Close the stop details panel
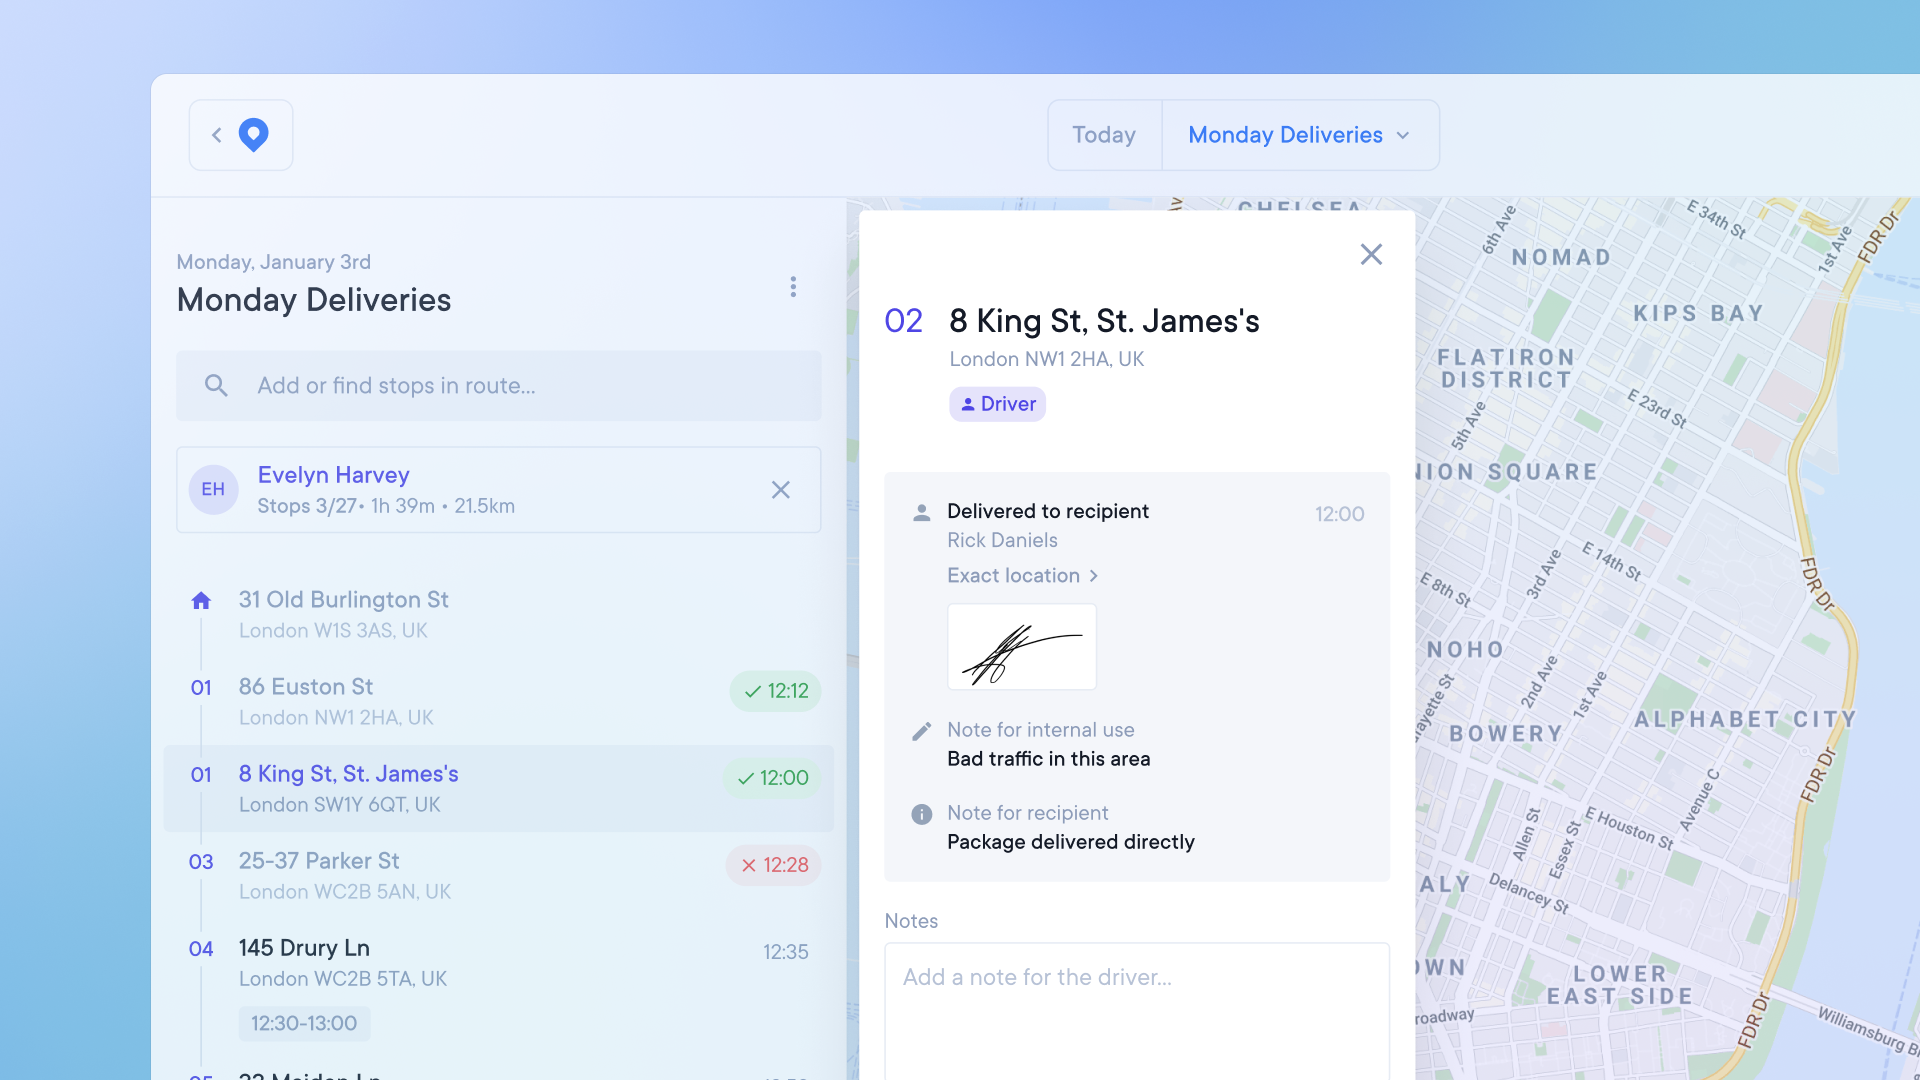Screen dimensions: 1920x1080 1371,254
